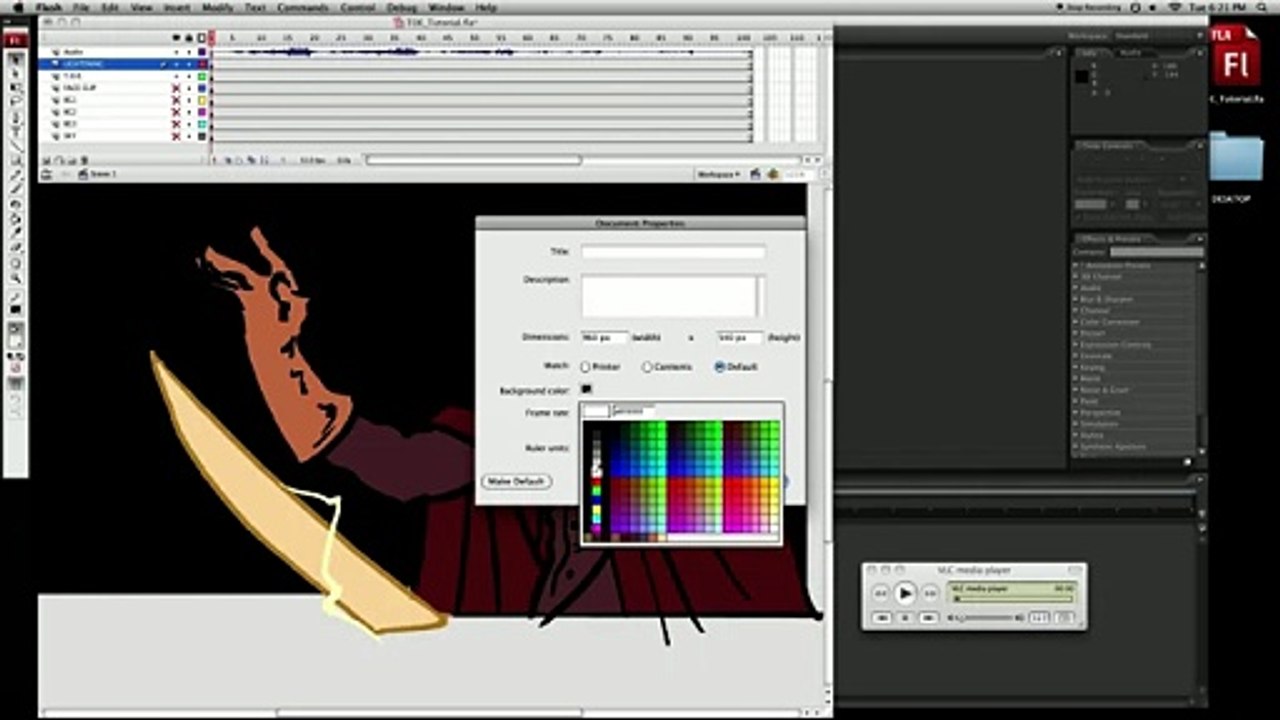
Task: Open the Flash Workspace dropdown on edit bar
Action: click(719, 174)
